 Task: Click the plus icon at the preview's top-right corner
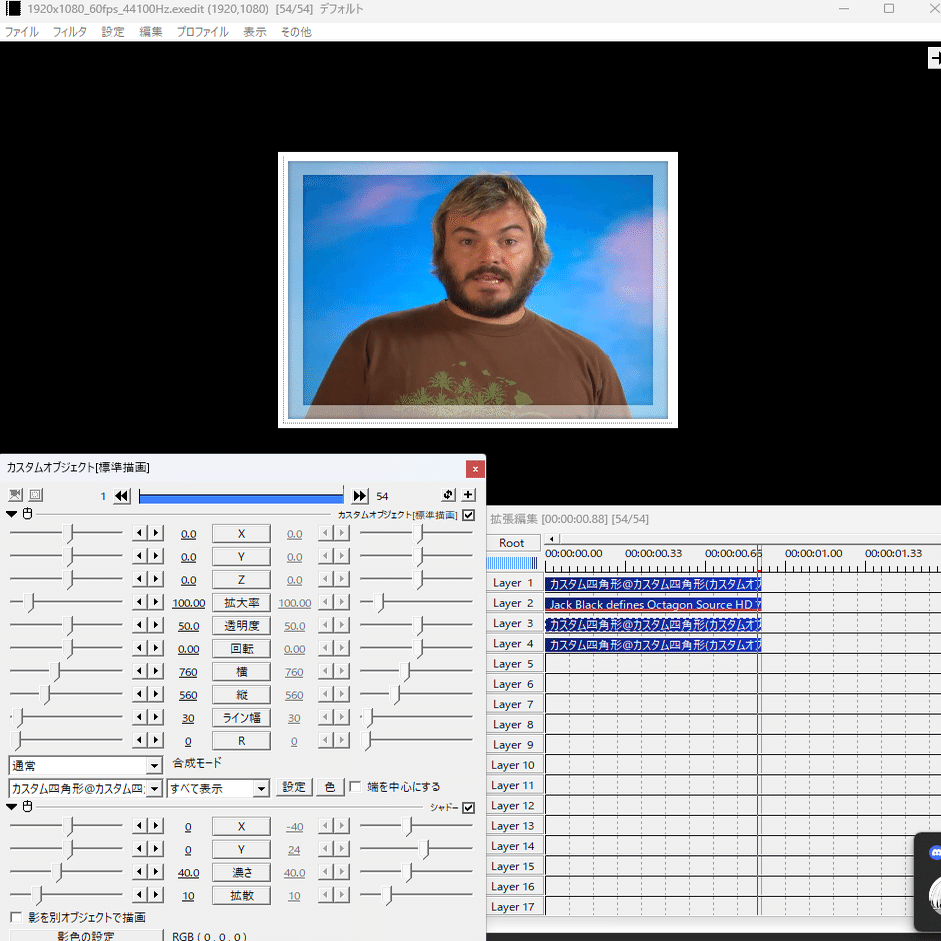(x=934, y=58)
